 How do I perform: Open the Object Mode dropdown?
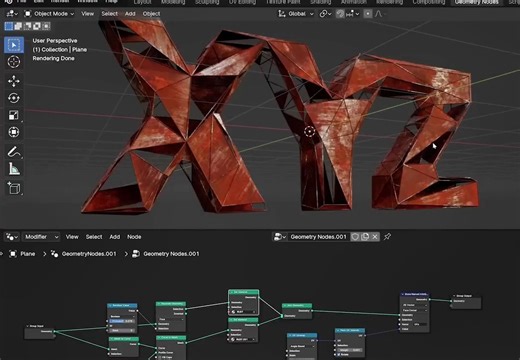(50, 14)
